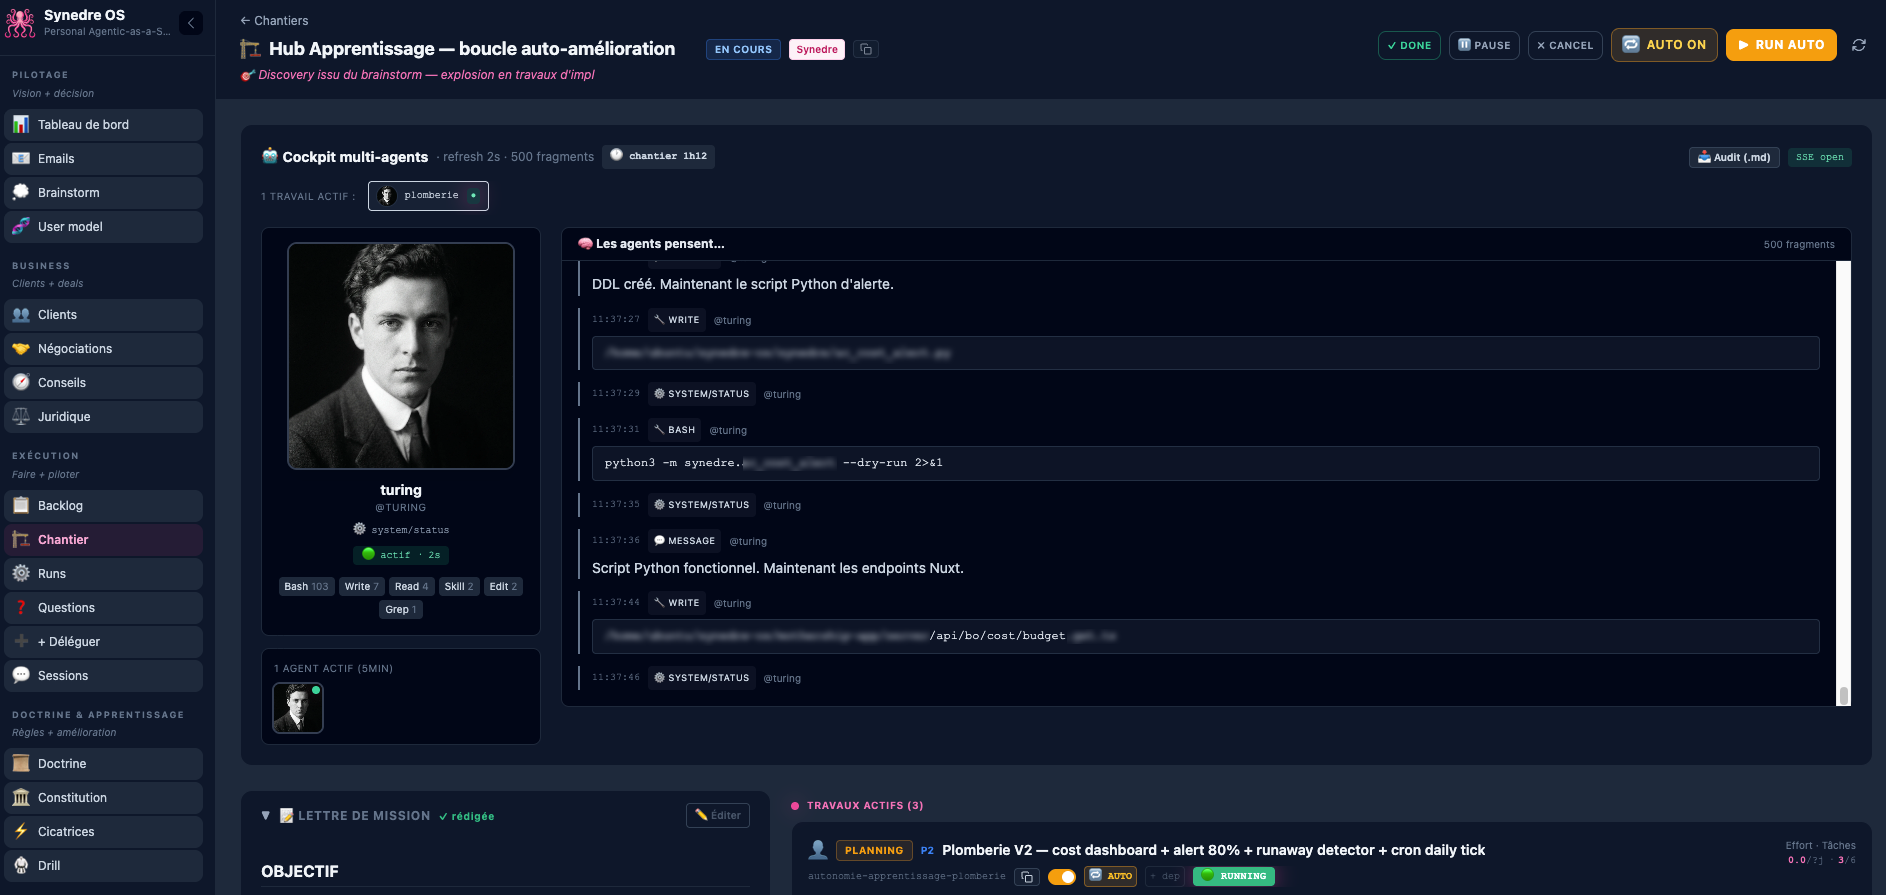Image resolution: width=1886 pixels, height=895 pixels.
Task: Open the Emails section
Action: 104,159
